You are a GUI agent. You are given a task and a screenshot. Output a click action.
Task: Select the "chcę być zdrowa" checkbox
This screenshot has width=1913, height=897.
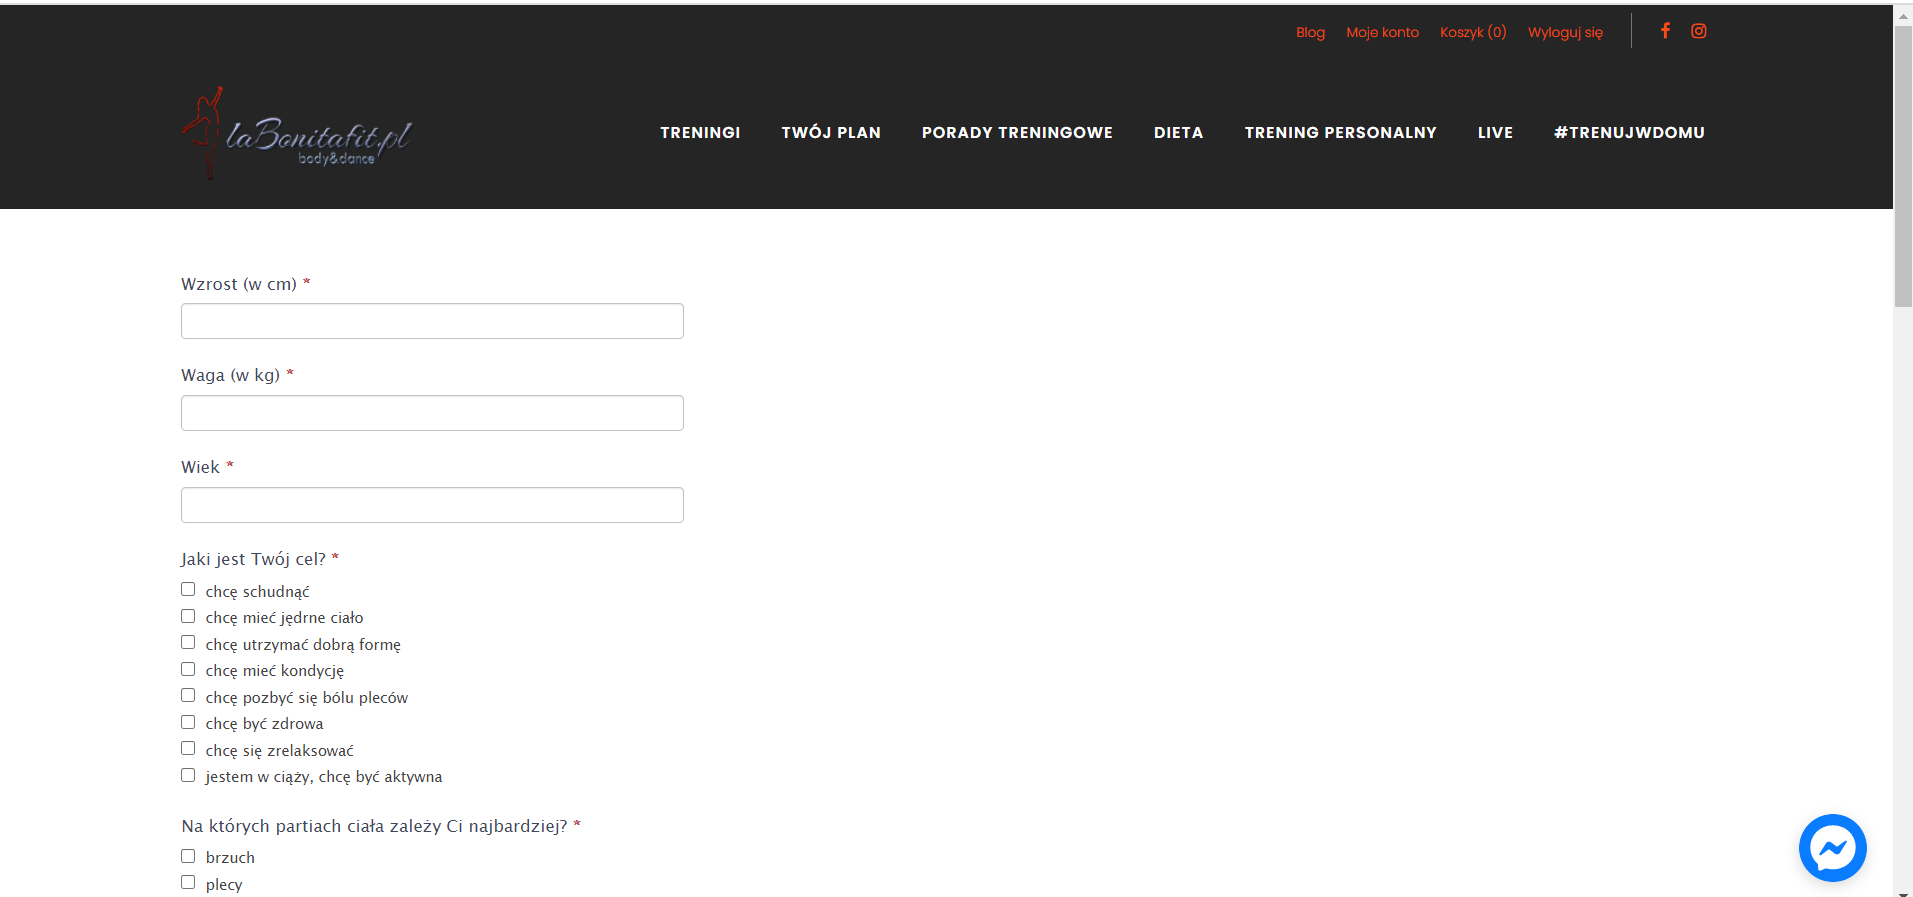tap(188, 723)
